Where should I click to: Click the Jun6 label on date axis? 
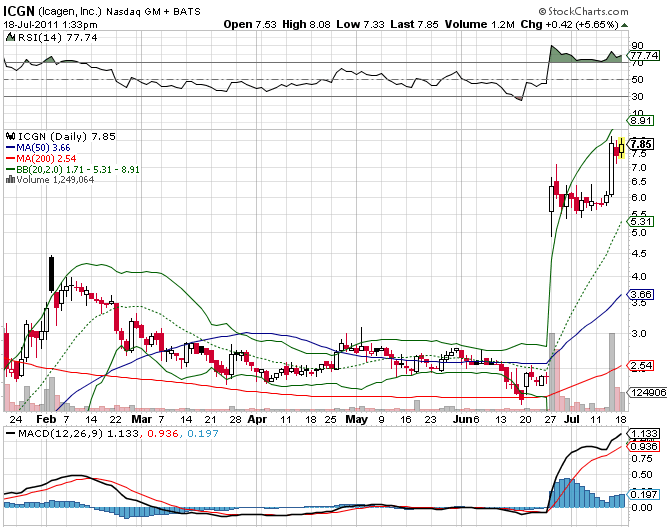[x=466, y=419]
